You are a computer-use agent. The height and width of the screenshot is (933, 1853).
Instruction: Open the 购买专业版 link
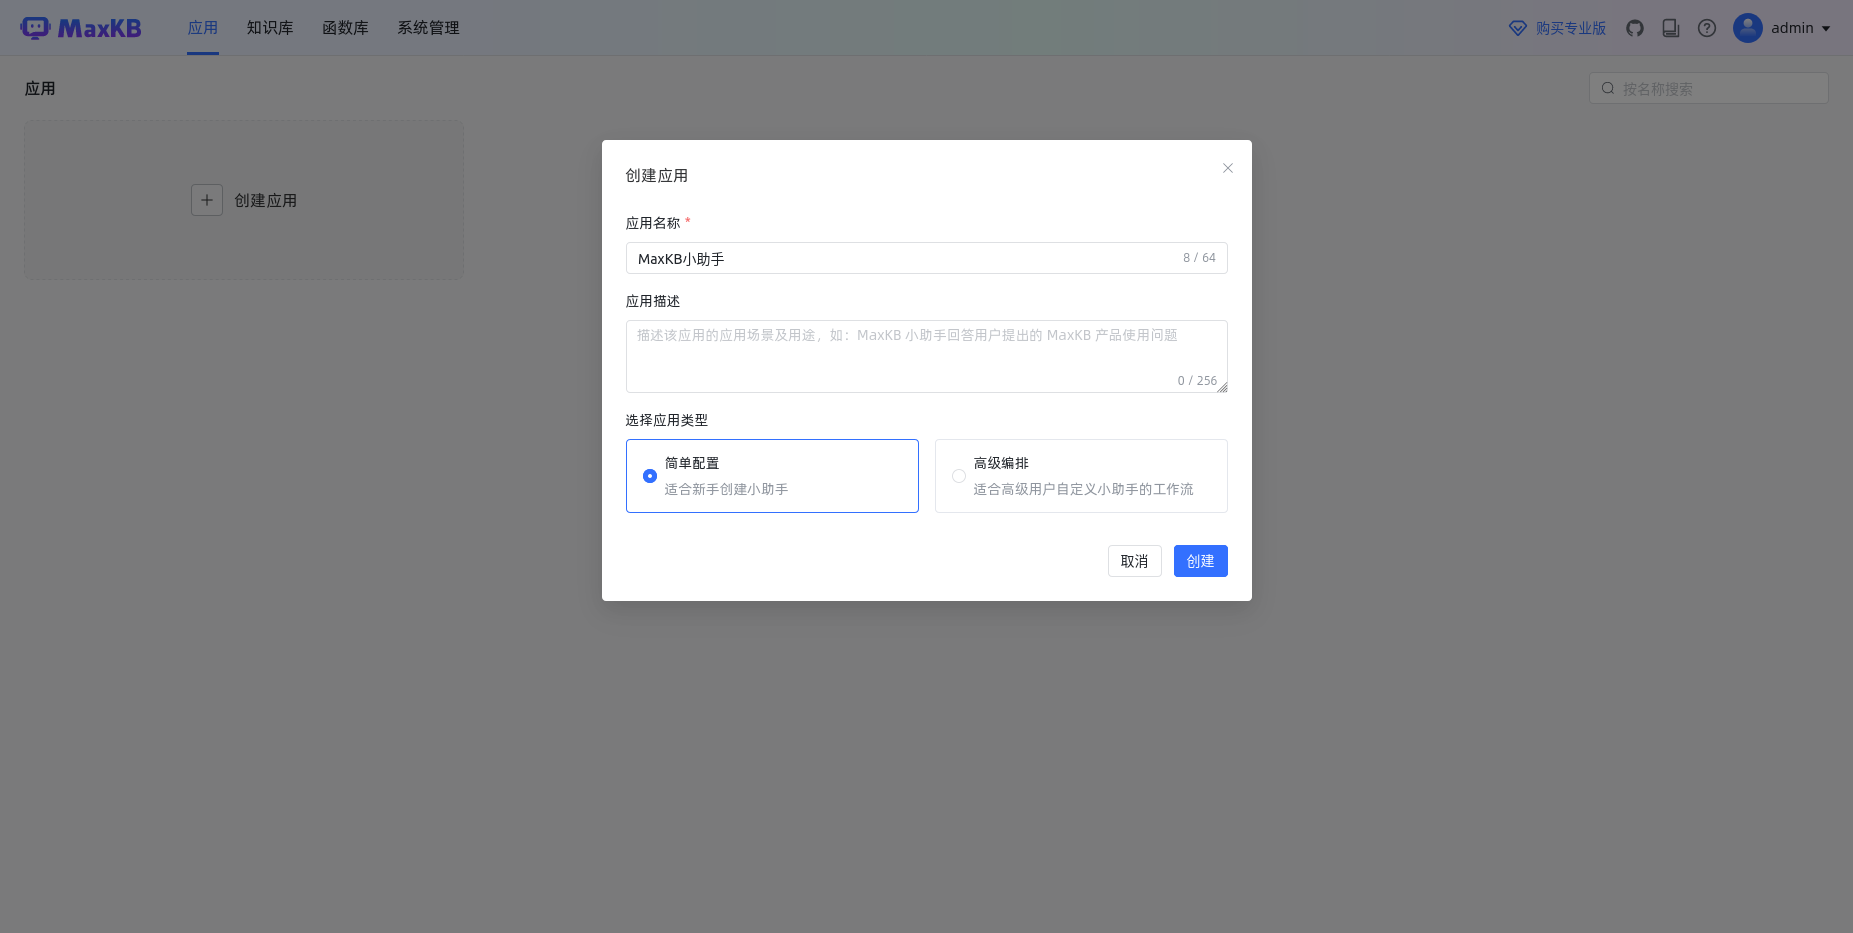click(1571, 28)
